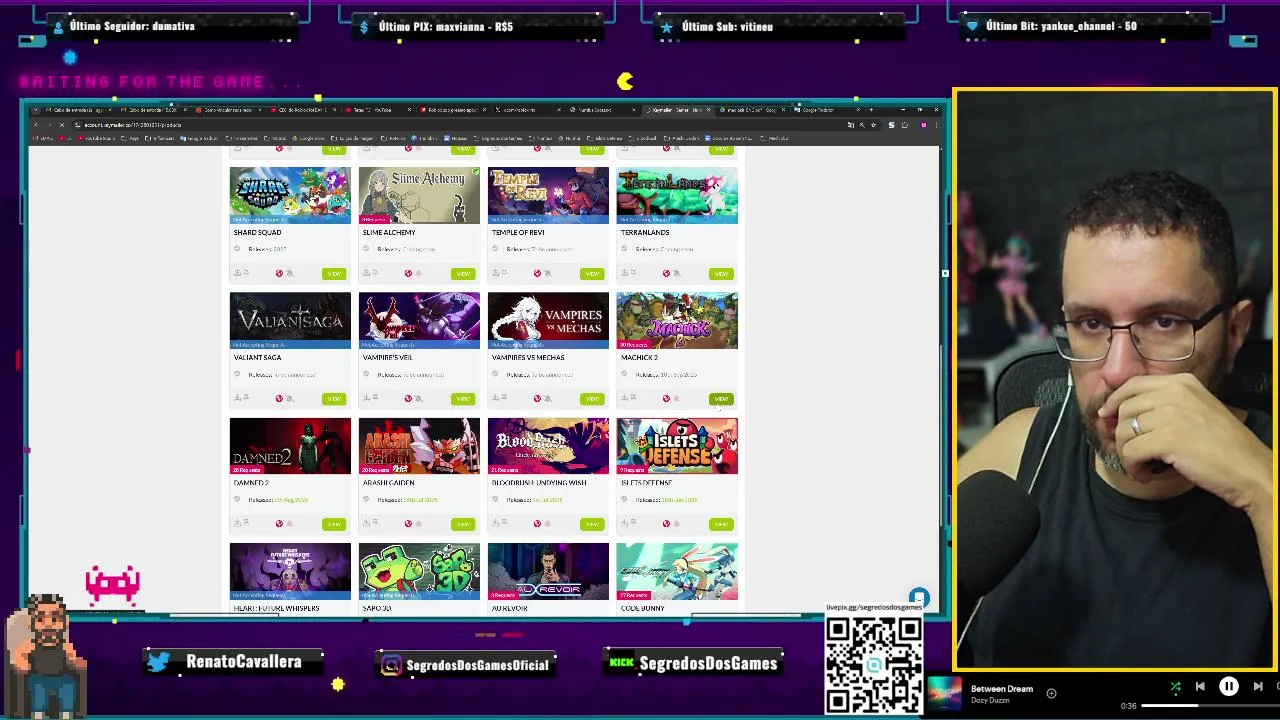The image size is (1280, 720).
Task: Click the blue chat bubble widget on page
Action: [919, 598]
